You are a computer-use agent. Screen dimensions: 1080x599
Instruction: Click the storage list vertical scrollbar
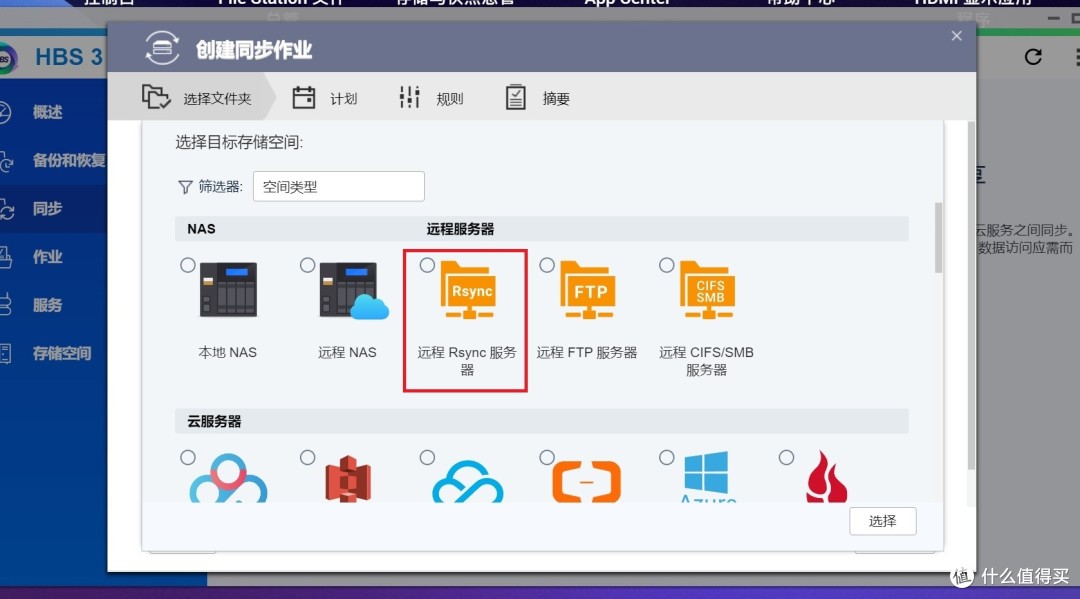point(938,238)
